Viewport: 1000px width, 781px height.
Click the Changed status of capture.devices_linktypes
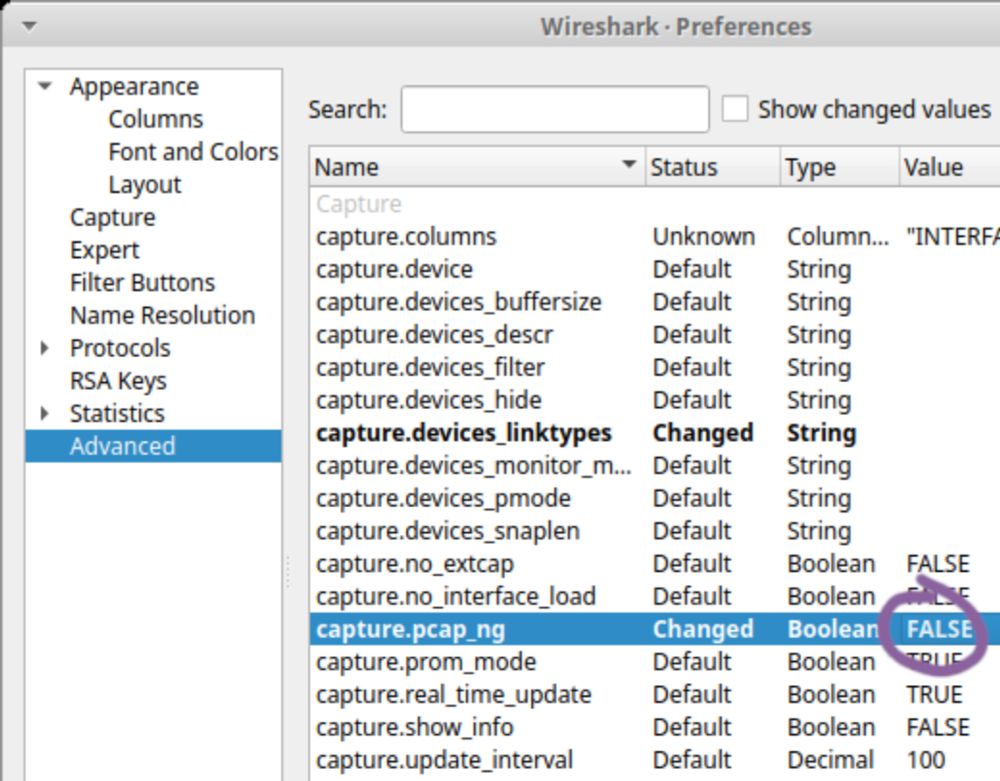coord(703,433)
